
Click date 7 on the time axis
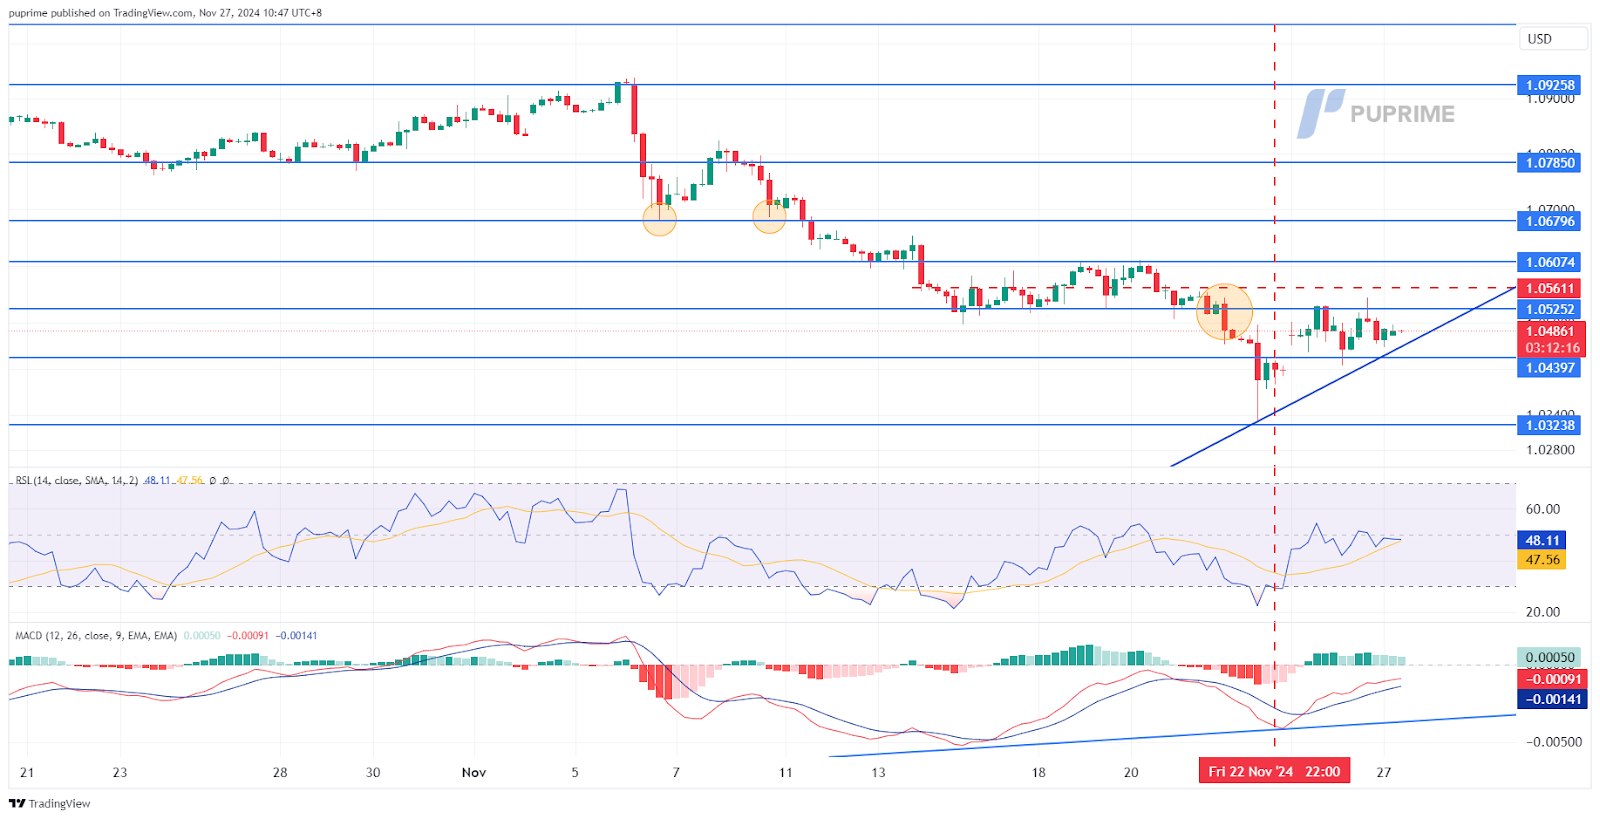(x=676, y=772)
